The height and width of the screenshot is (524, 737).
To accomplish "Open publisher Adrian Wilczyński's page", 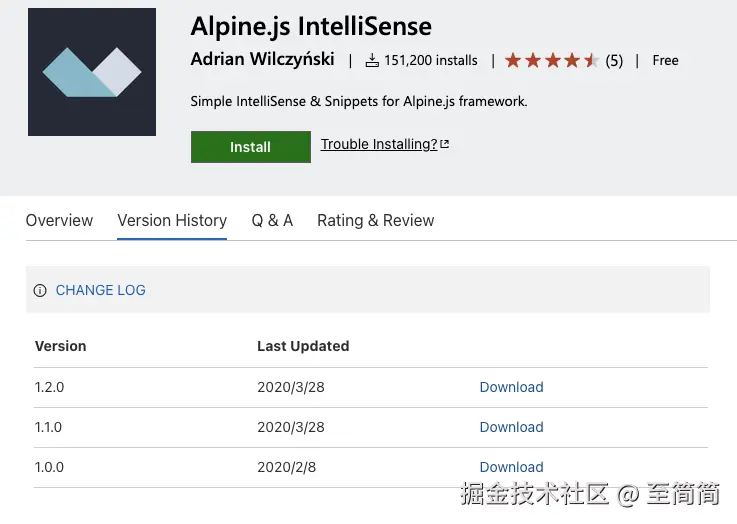I will point(263,60).
